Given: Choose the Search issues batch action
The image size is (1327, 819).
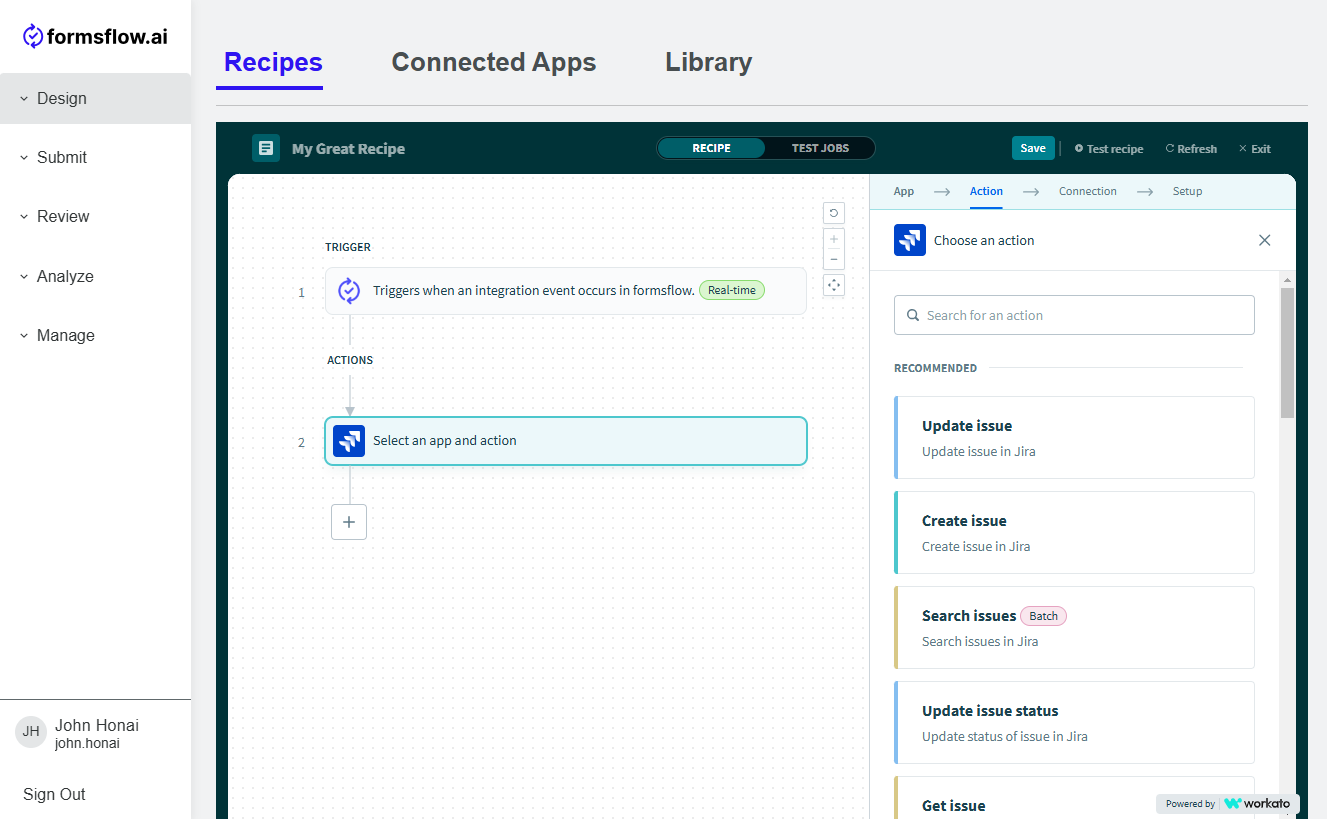Looking at the screenshot, I should (x=1074, y=628).
